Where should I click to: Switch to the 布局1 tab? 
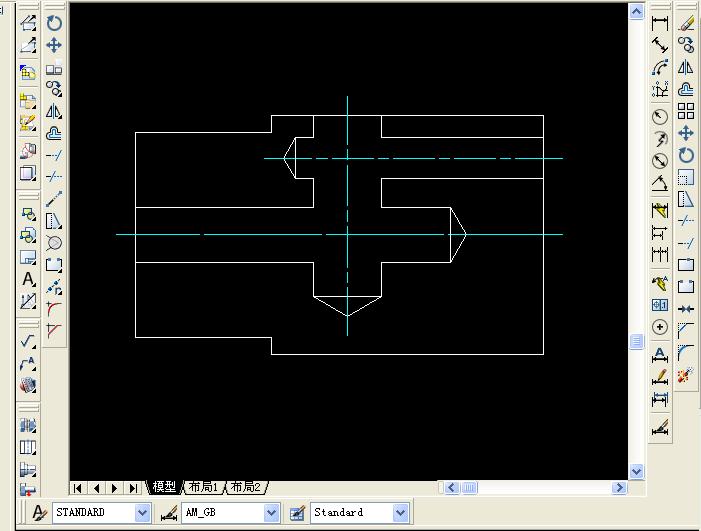(x=203, y=487)
